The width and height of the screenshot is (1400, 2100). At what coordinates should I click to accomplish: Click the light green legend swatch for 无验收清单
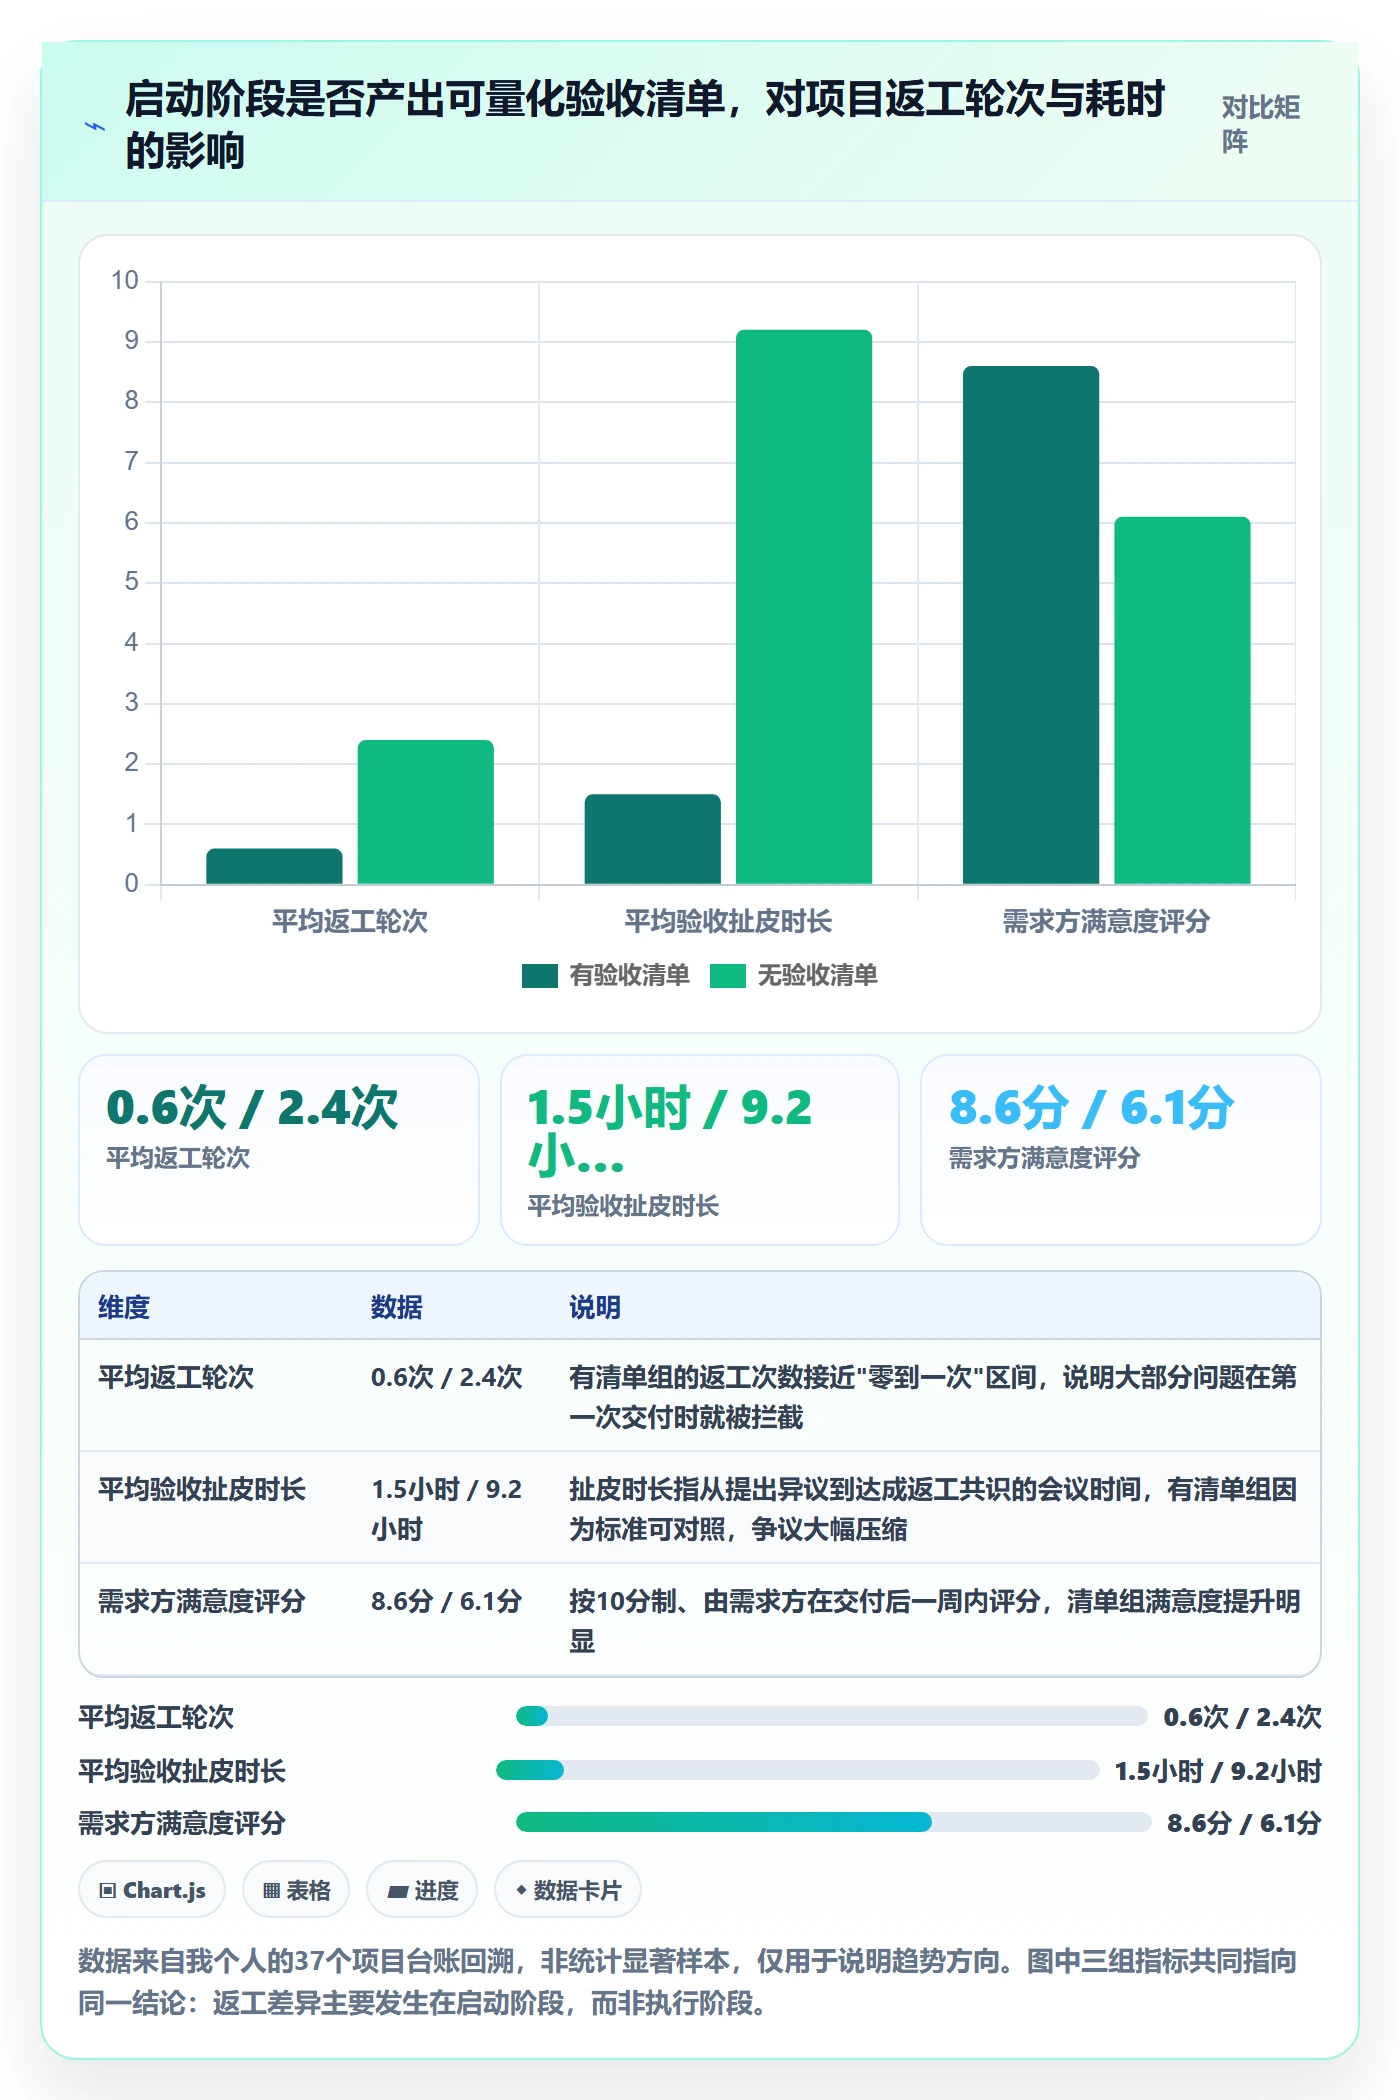[x=728, y=976]
